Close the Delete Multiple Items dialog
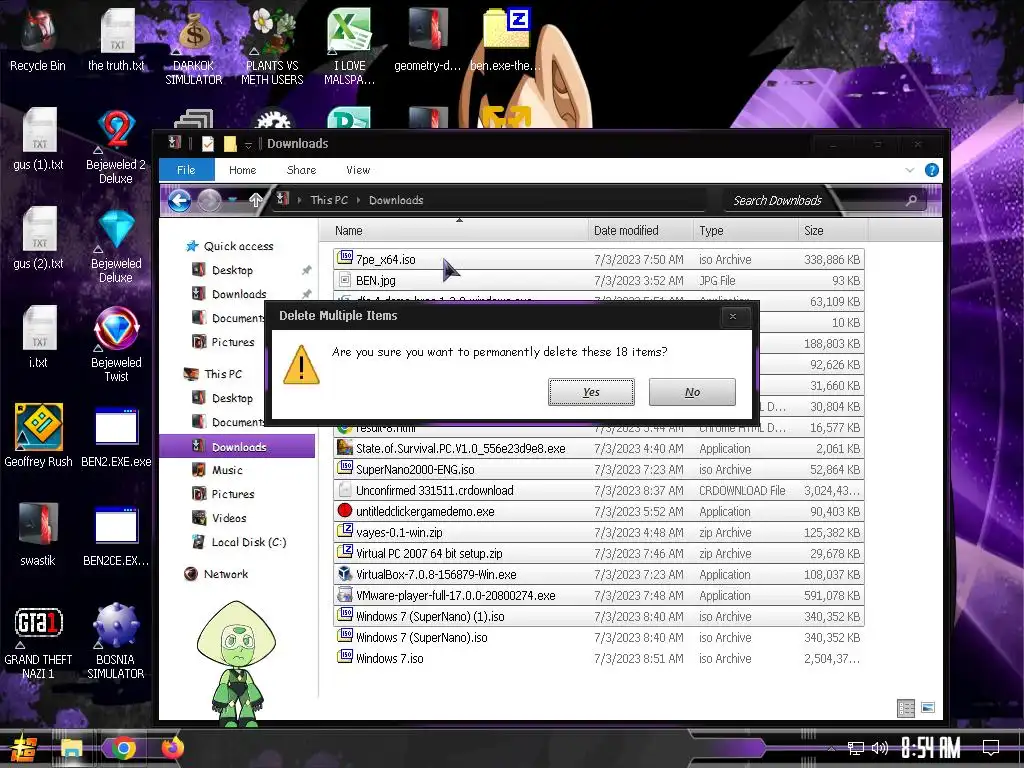The height and width of the screenshot is (768, 1024). point(733,316)
